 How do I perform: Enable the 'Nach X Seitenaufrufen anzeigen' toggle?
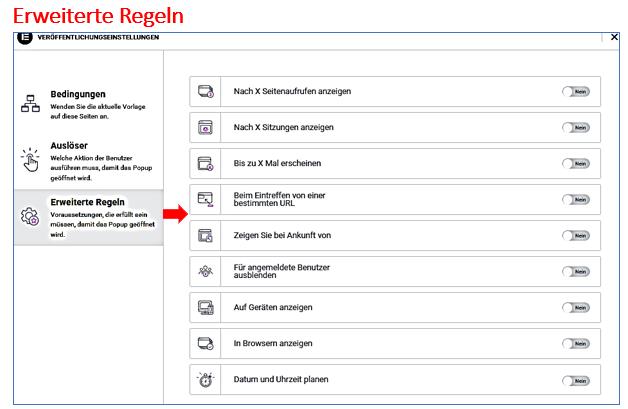[x=576, y=92]
